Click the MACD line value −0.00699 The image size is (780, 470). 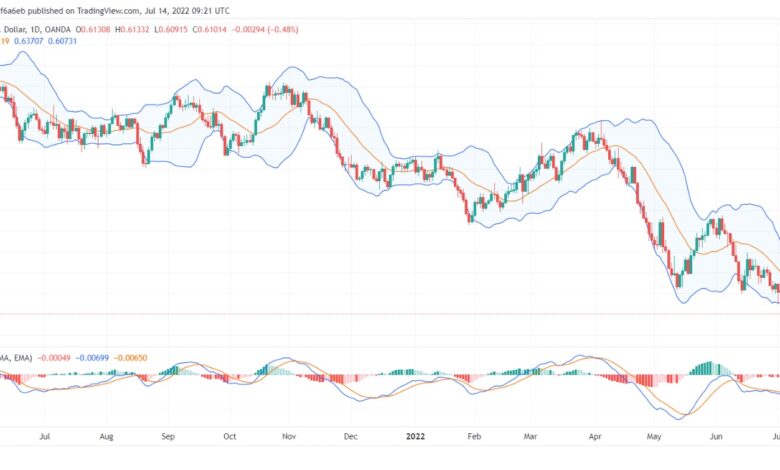tap(92, 358)
